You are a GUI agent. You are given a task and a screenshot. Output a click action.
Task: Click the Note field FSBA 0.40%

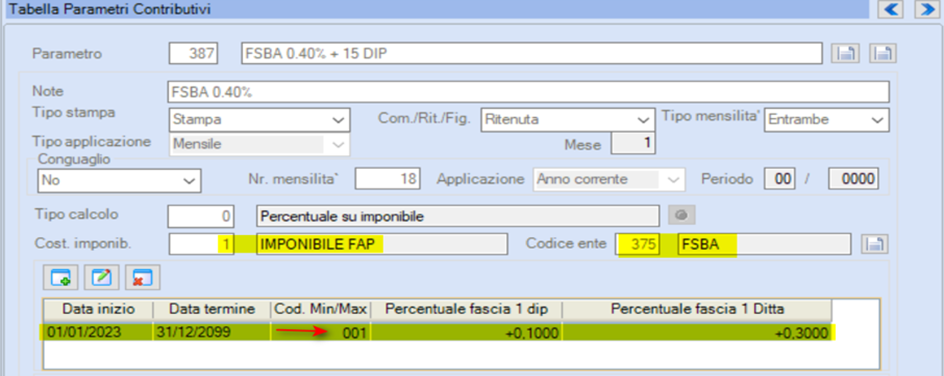click(529, 92)
